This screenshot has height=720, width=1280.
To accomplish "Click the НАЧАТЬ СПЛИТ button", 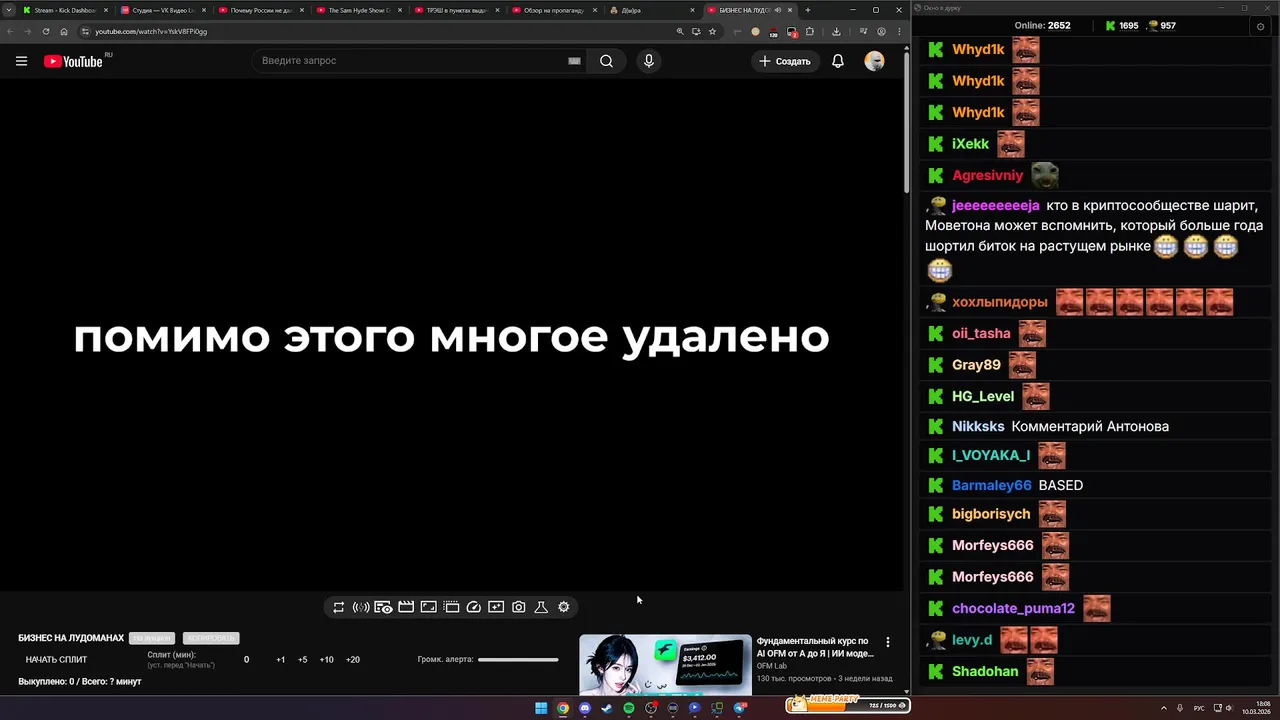I will 56,660.
